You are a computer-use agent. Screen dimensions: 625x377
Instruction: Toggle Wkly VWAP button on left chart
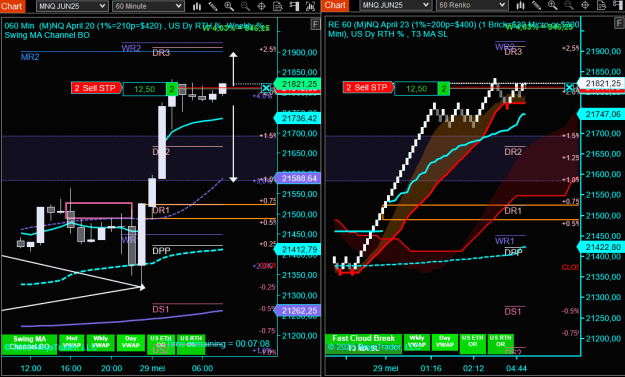(100, 342)
